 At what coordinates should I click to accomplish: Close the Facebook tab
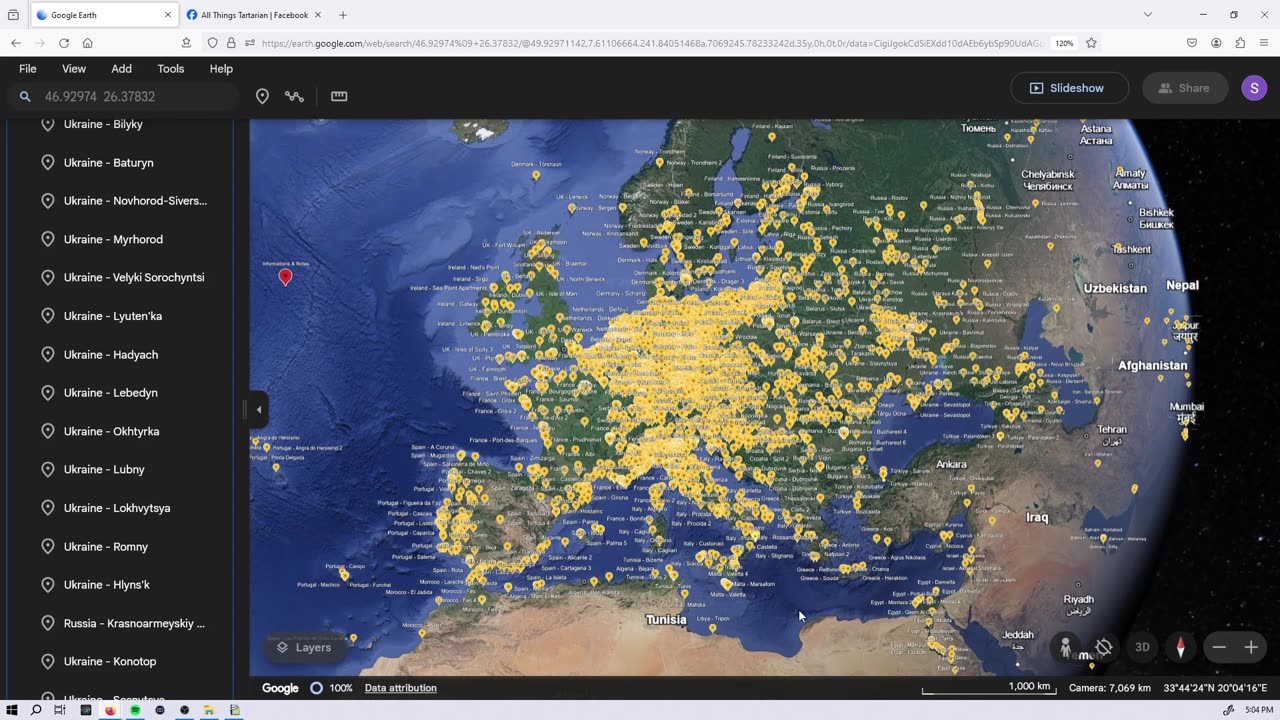(x=318, y=15)
